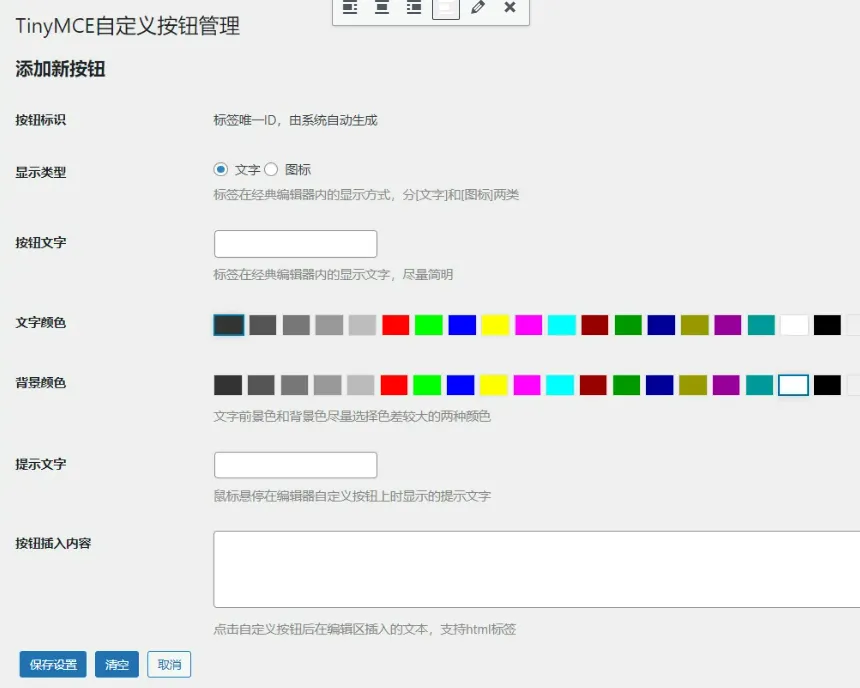Click the pencil edit icon in floating toolbar
Screen dimensions: 860x688
(x=478, y=8)
